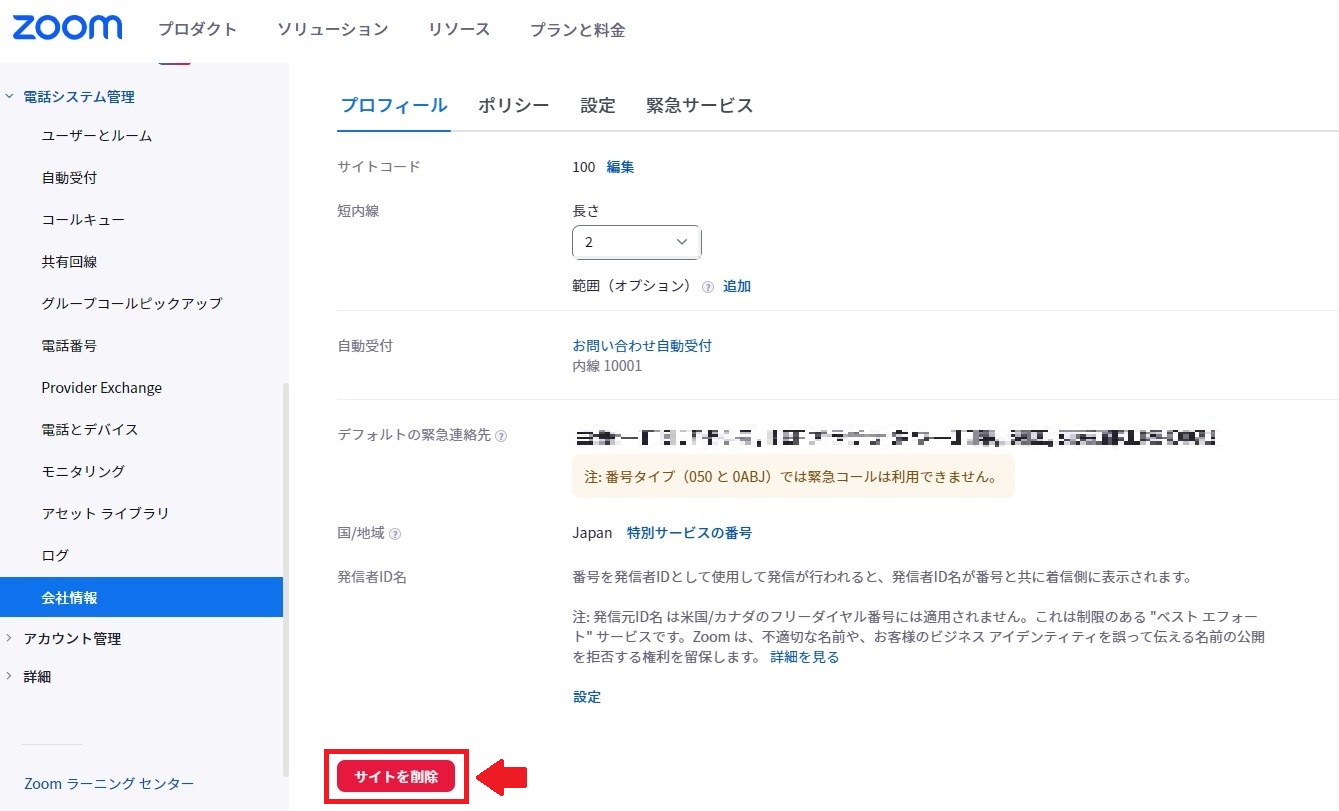Expand the アカウント管理 section
This screenshot has width=1339, height=811.
pos(10,638)
